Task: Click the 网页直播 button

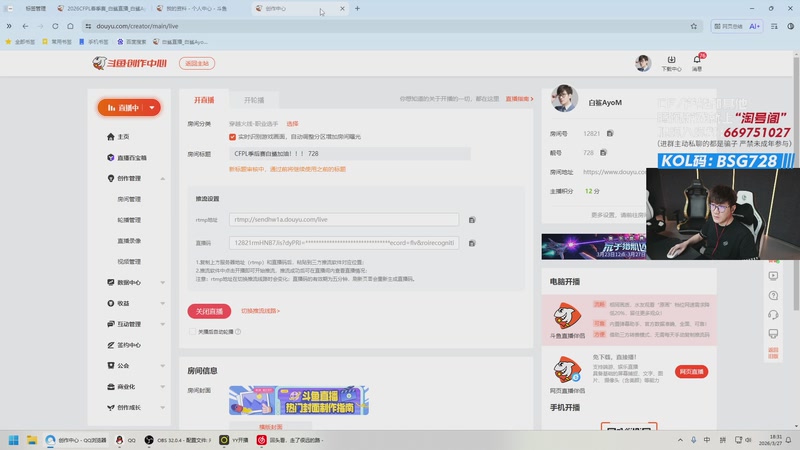Action: (691, 371)
